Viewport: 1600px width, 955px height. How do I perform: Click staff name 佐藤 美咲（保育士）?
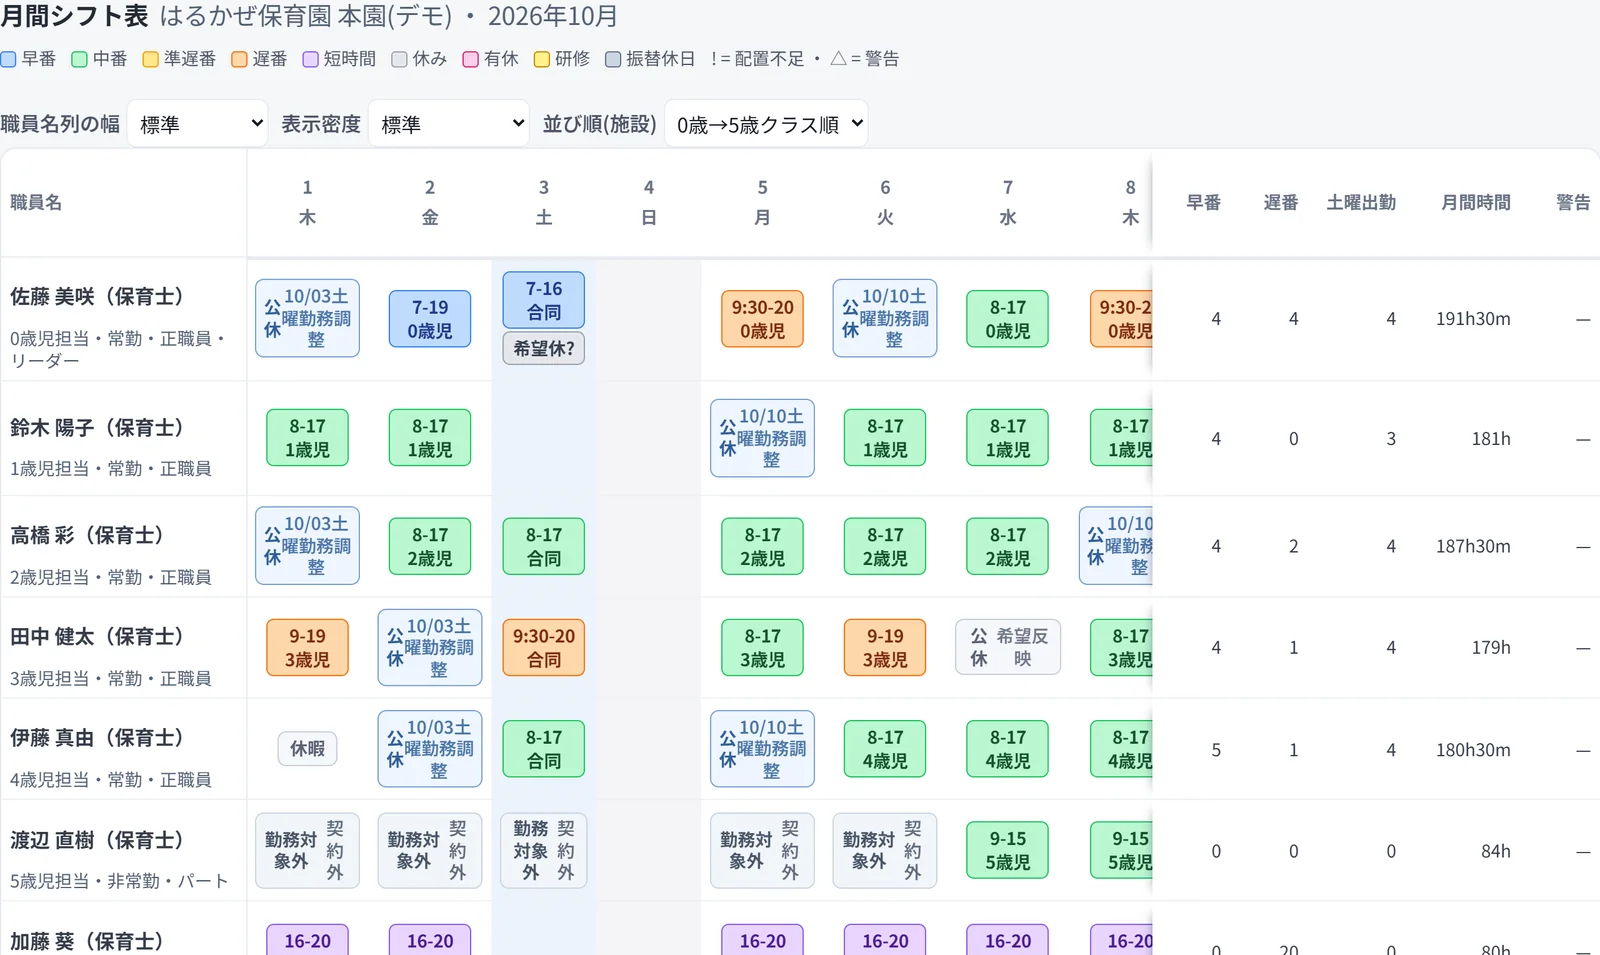coord(97,297)
